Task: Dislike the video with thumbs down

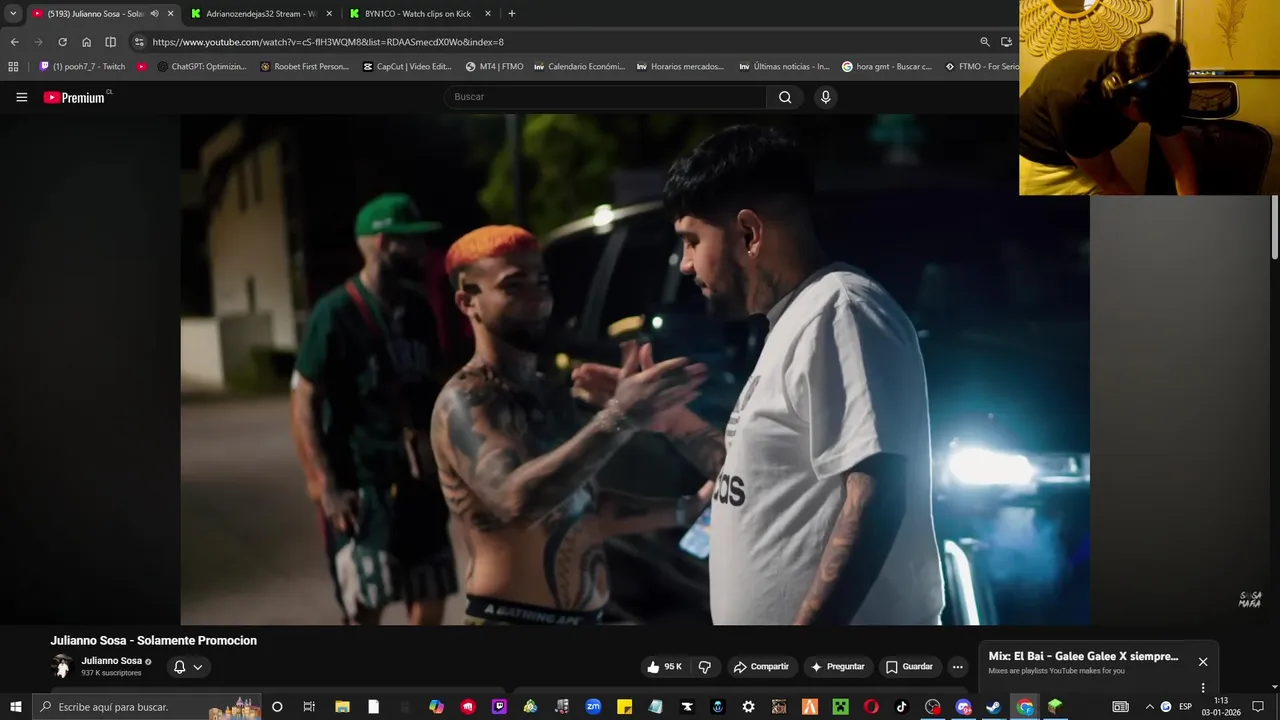Action: coord(704,667)
